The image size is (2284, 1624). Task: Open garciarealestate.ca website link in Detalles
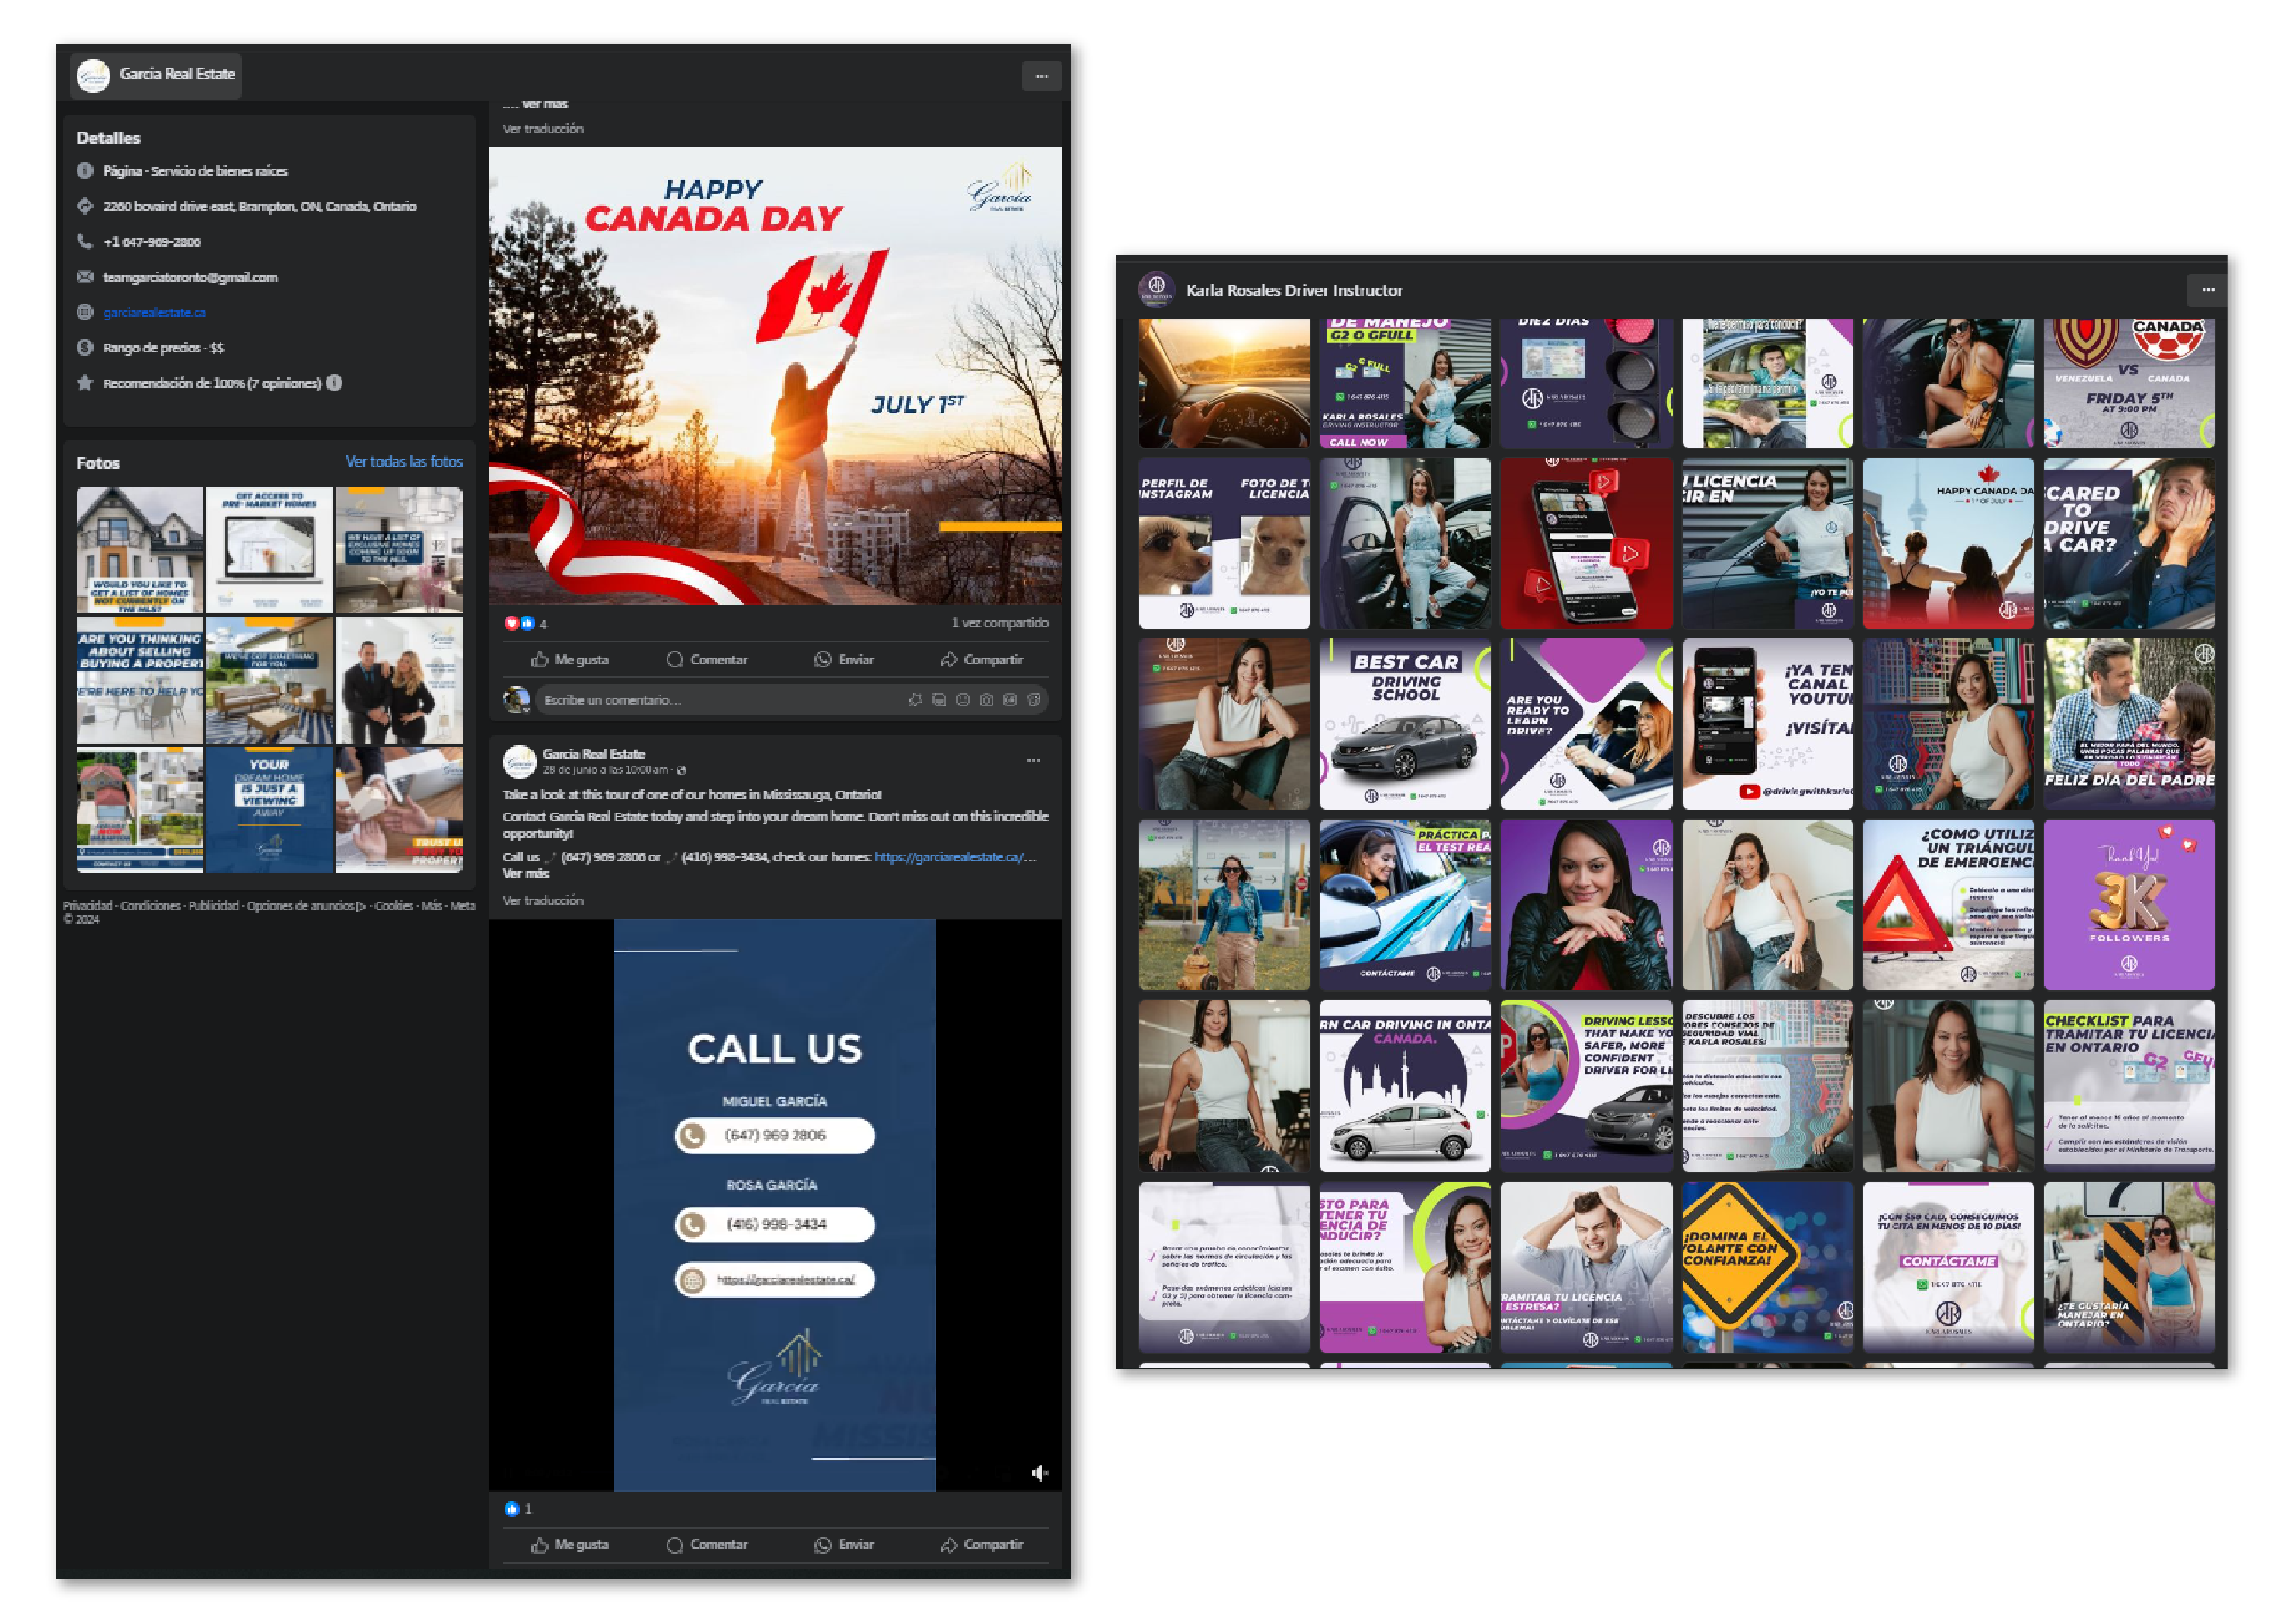coord(154,313)
